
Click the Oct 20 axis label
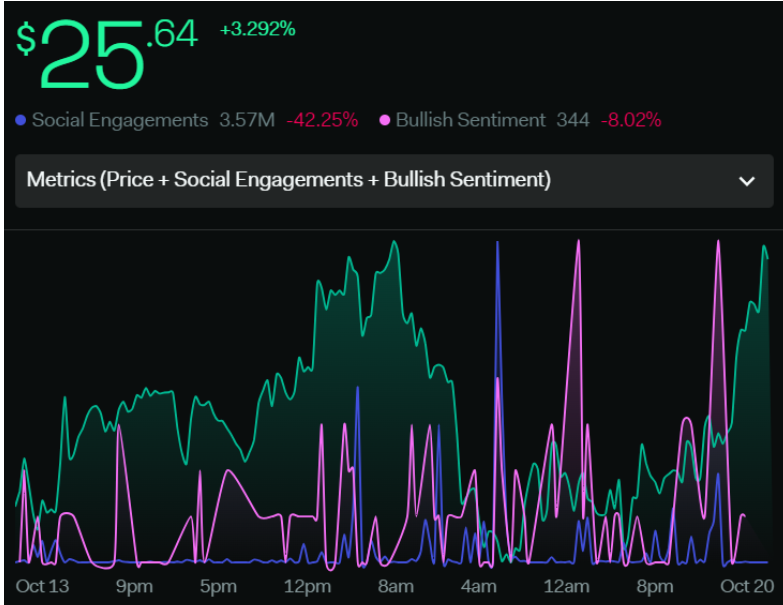click(747, 586)
